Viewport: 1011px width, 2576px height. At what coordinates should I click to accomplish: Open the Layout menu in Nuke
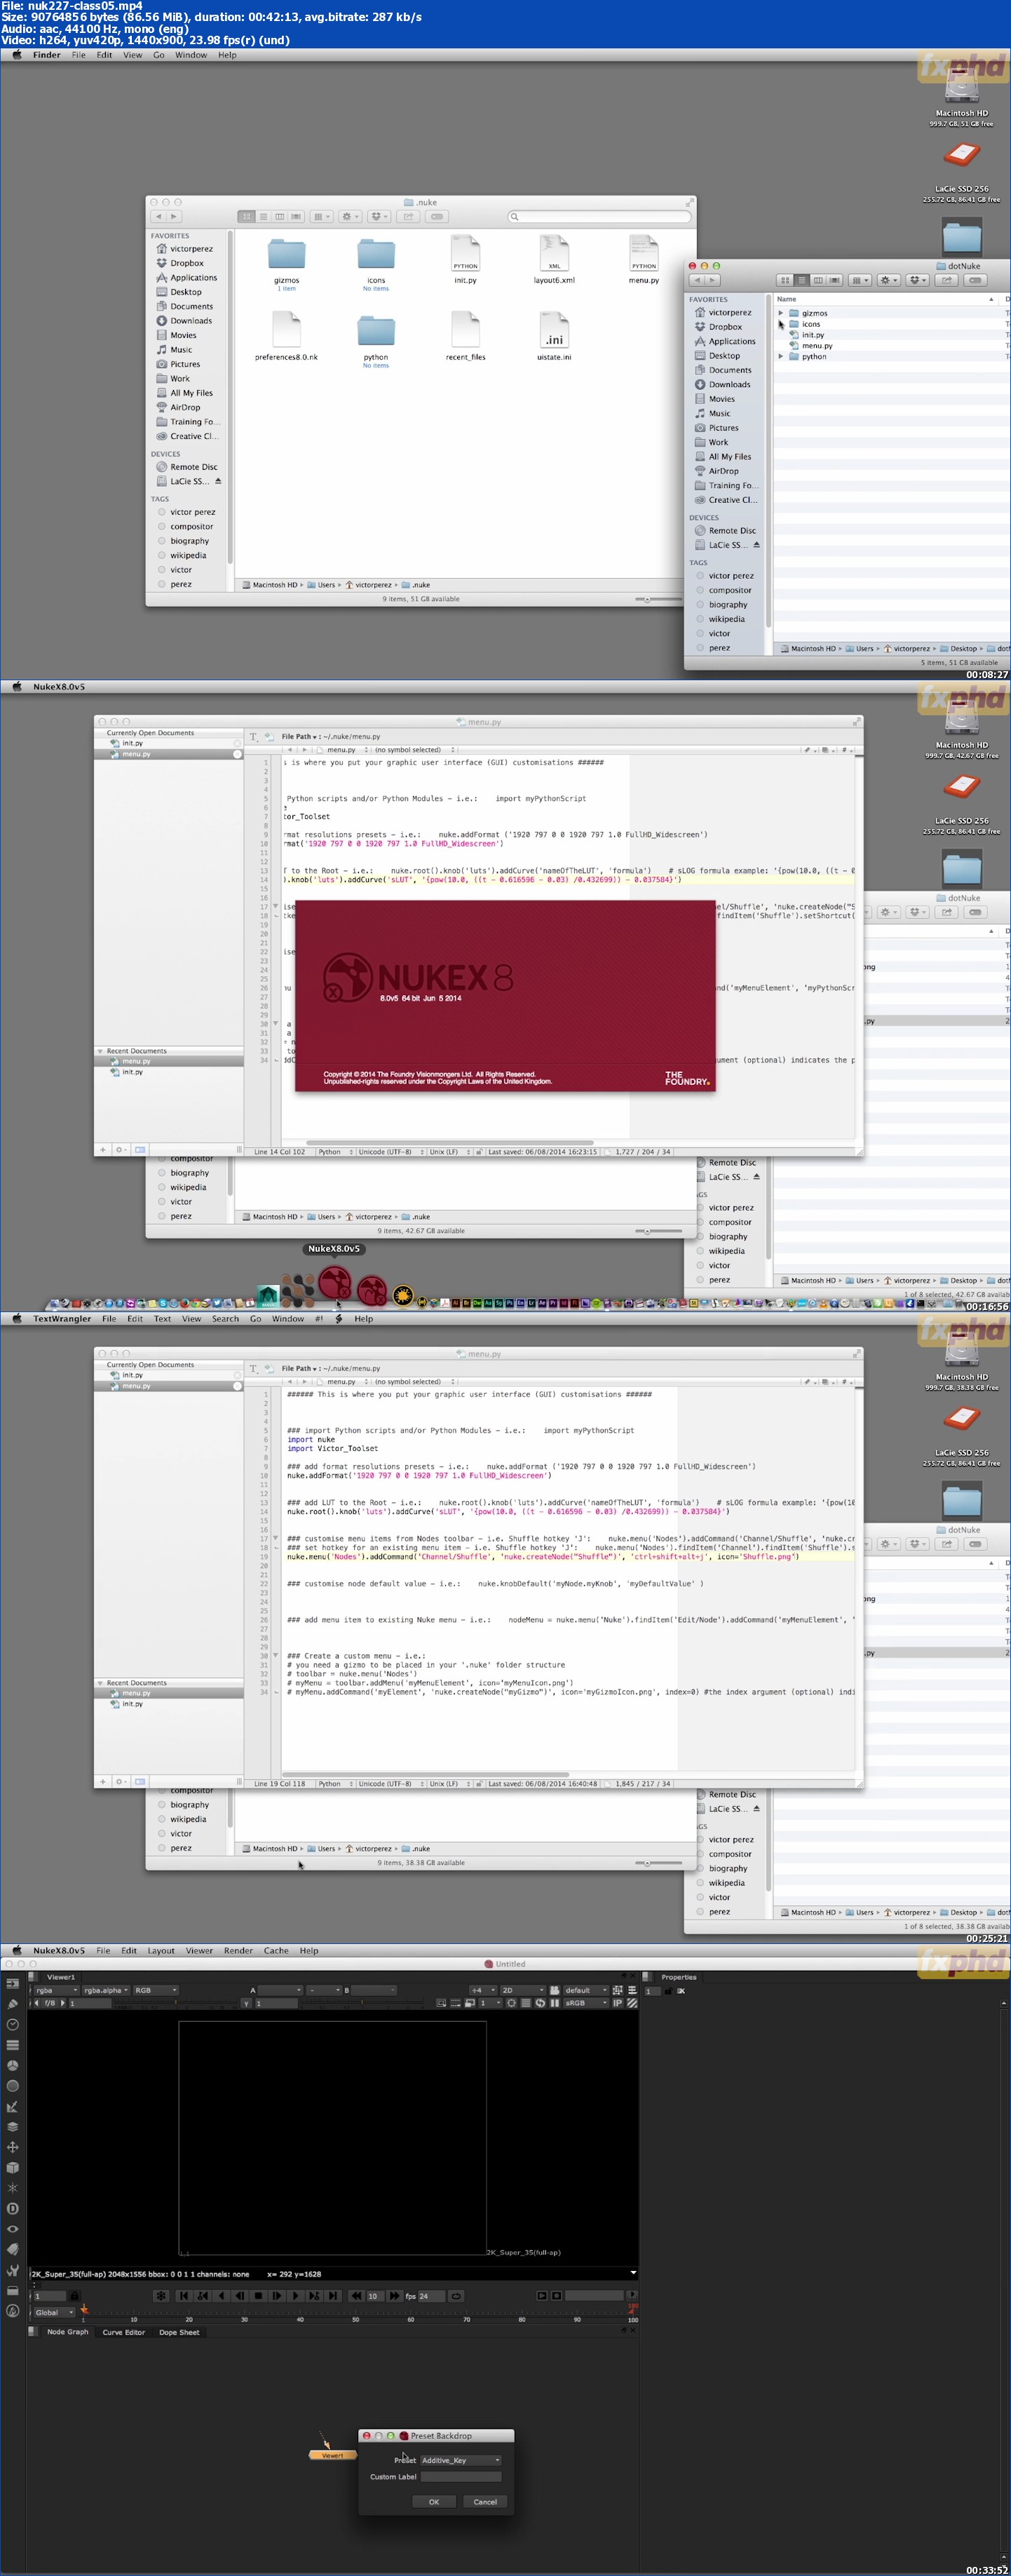(x=161, y=1950)
